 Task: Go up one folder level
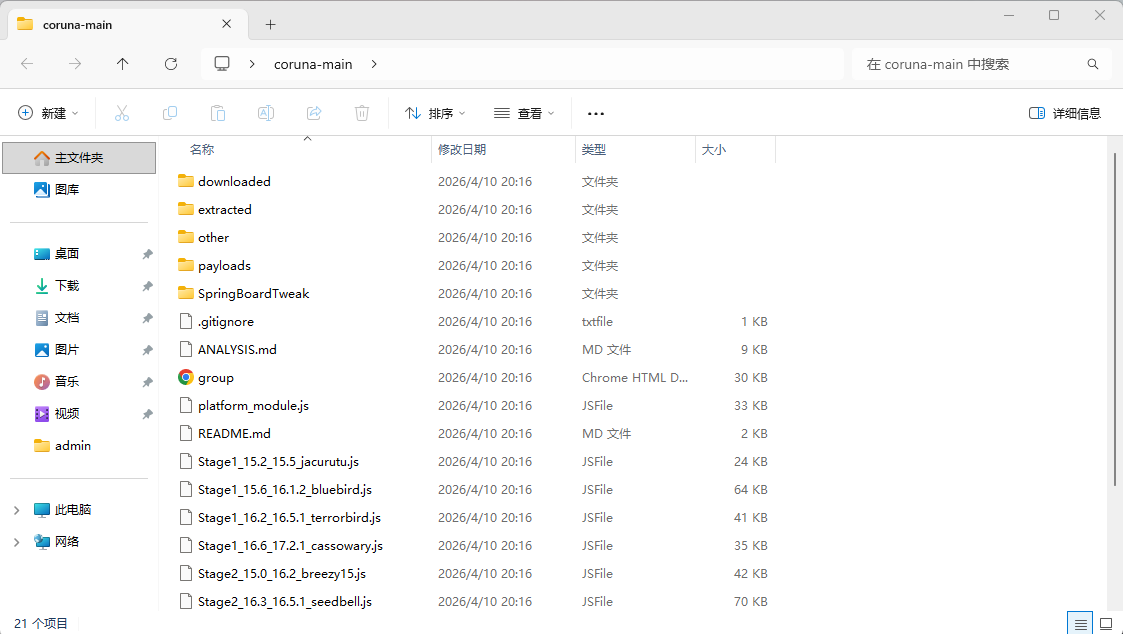(122, 64)
